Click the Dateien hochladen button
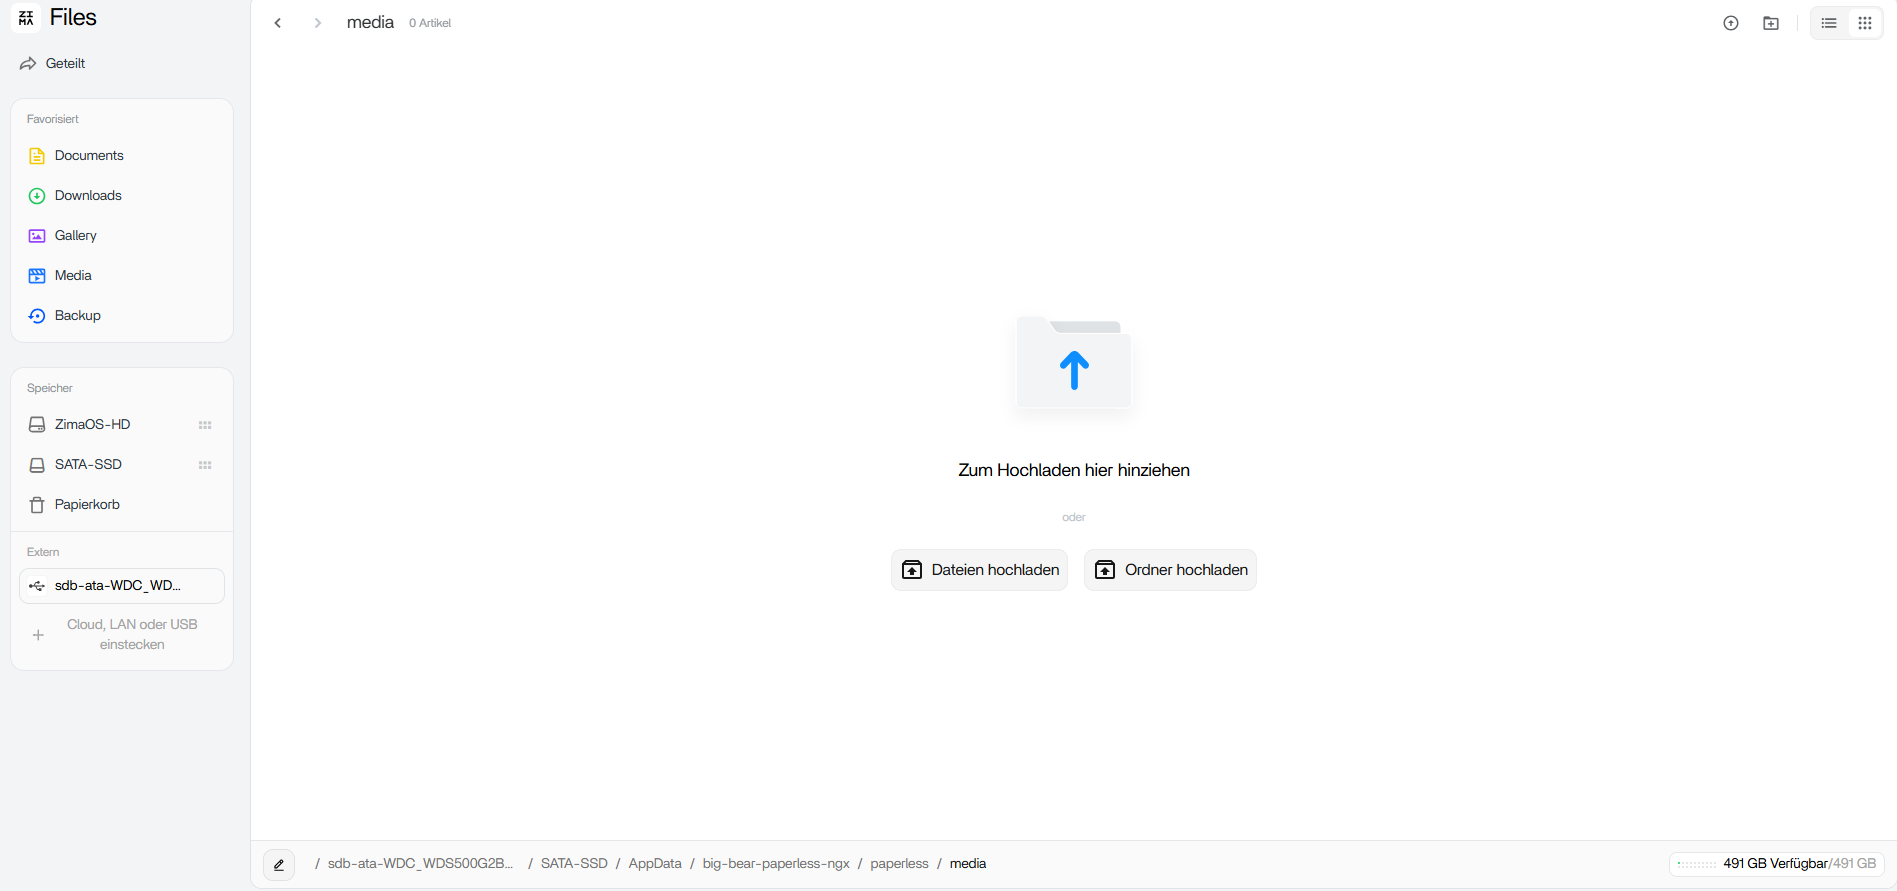 [x=979, y=570]
